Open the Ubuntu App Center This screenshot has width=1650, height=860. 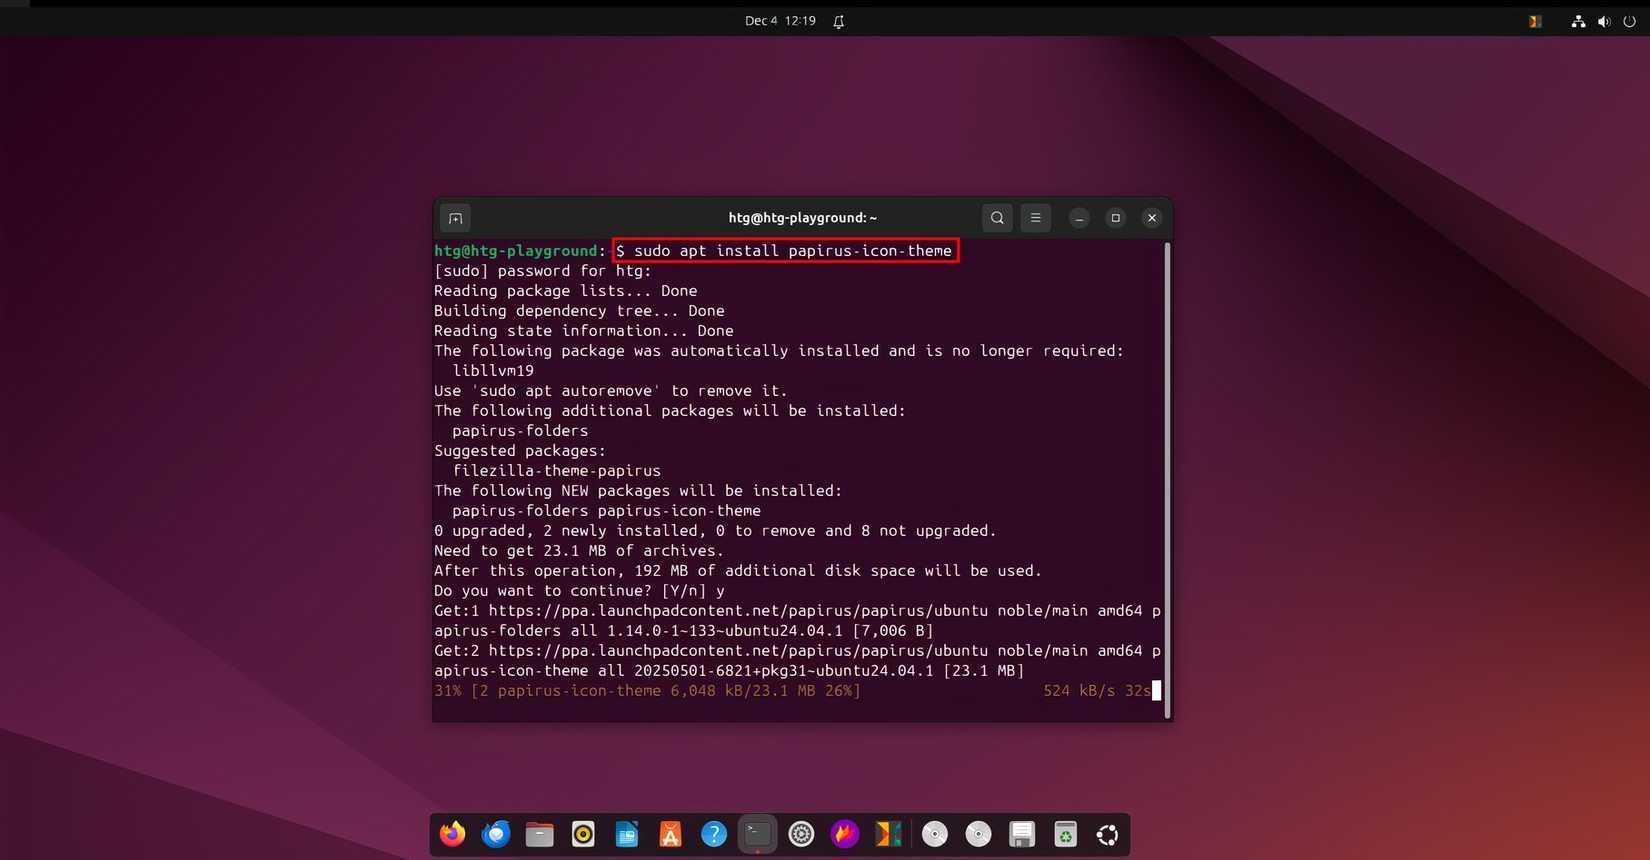(x=670, y=834)
